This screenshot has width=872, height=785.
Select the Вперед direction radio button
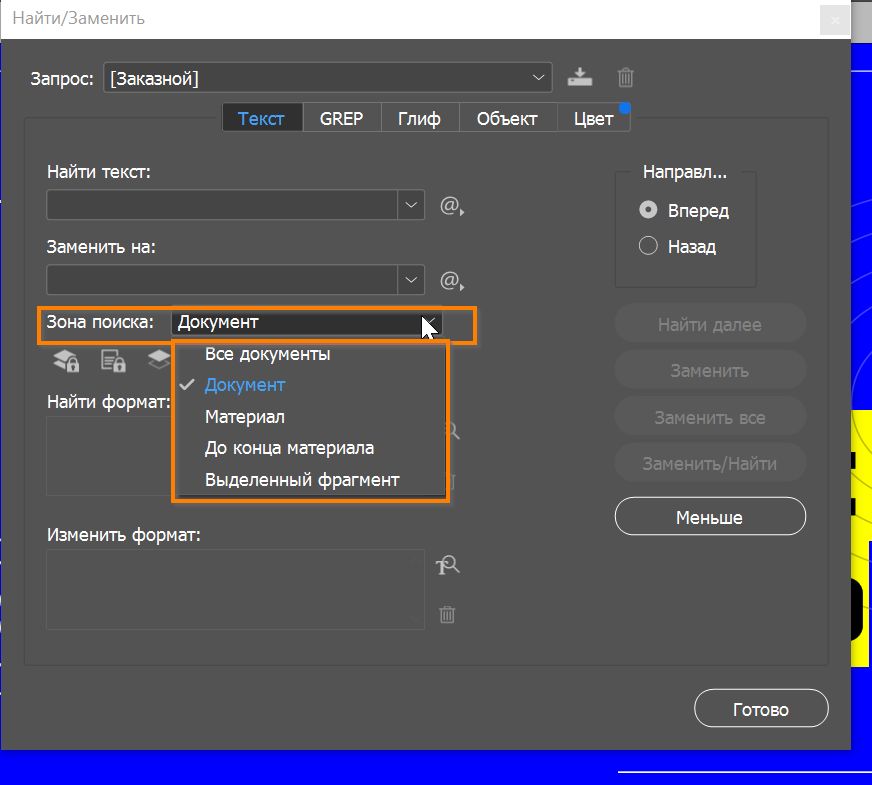(x=648, y=210)
